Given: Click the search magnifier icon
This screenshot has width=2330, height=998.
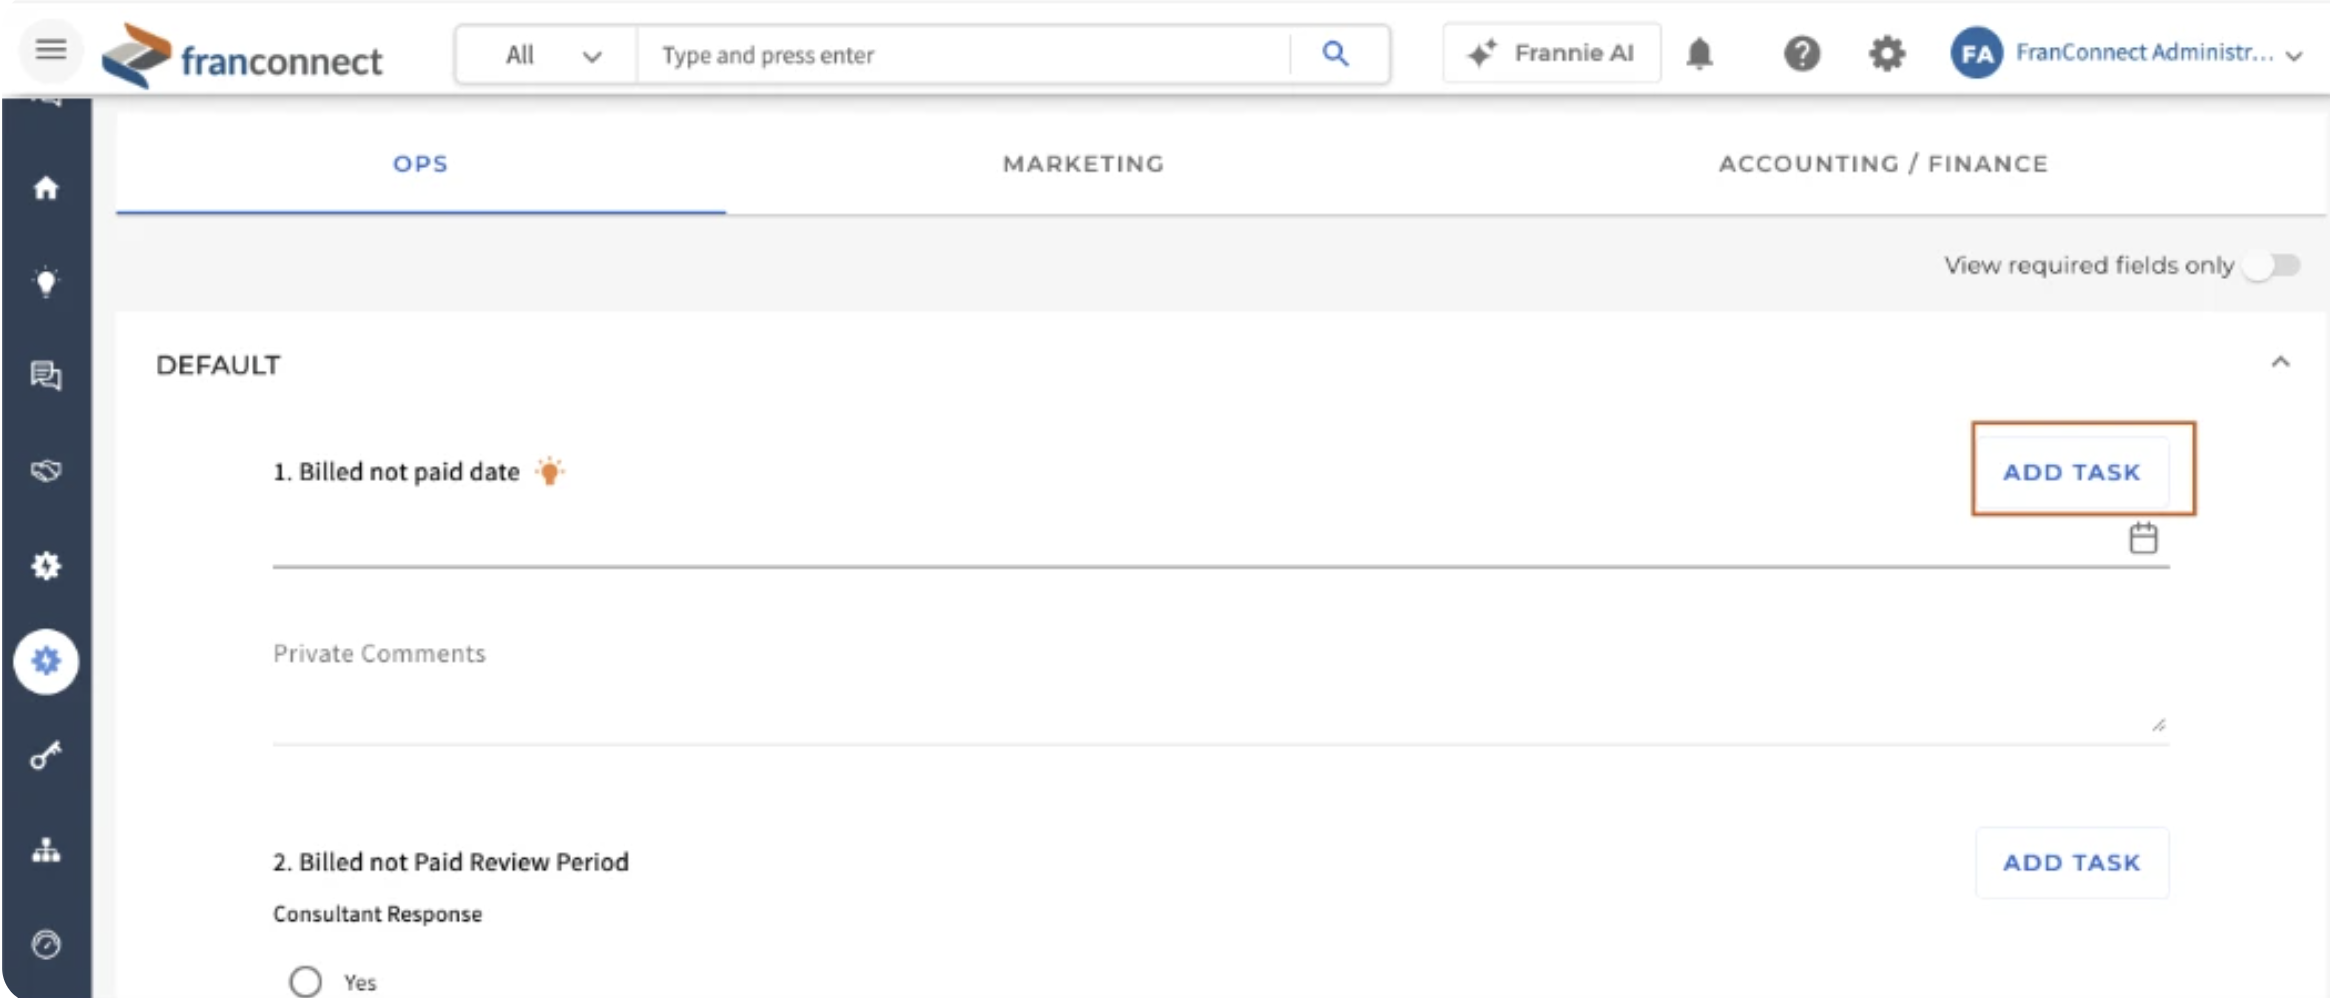Looking at the screenshot, I should (x=1335, y=54).
